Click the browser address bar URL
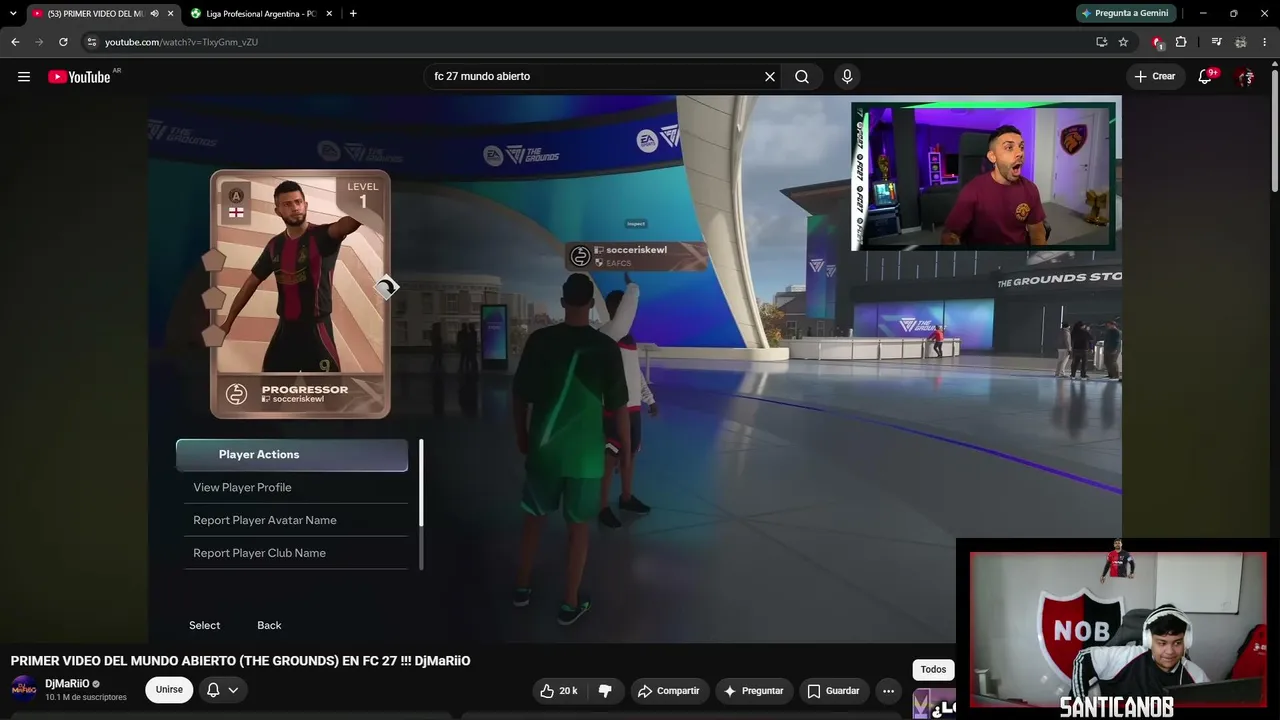 [x=181, y=42]
